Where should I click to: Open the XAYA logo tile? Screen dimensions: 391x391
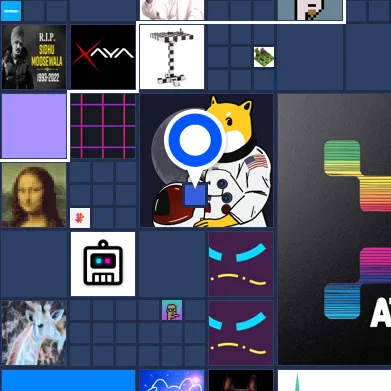(103, 57)
